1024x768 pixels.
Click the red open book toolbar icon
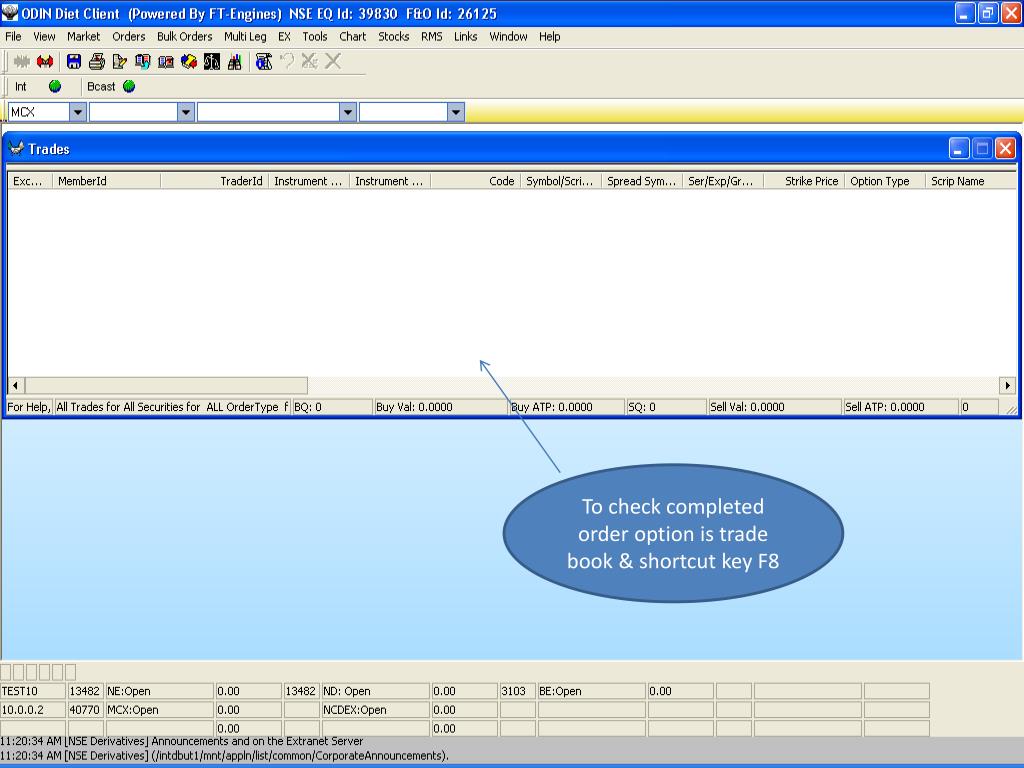point(166,62)
